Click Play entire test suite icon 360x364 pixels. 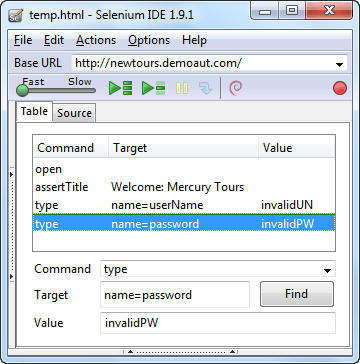121,88
